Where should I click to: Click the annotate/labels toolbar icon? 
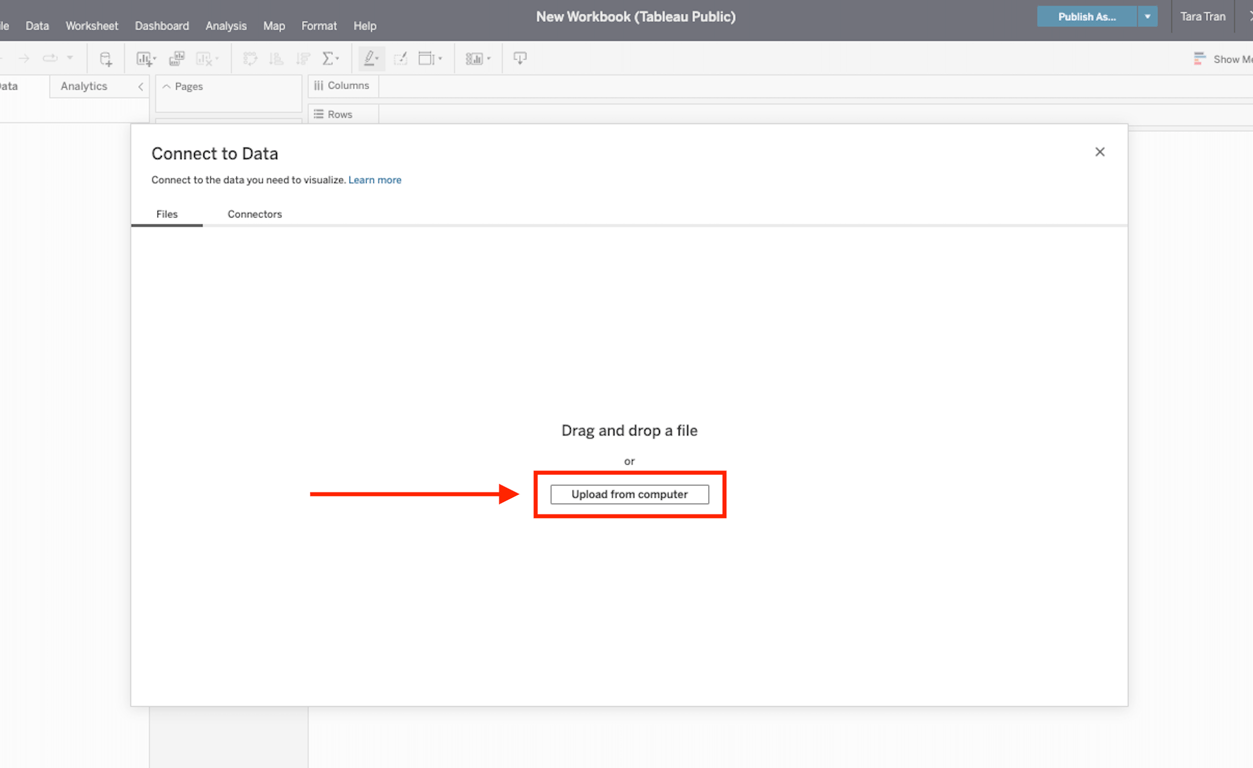pyautogui.click(x=400, y=59)
